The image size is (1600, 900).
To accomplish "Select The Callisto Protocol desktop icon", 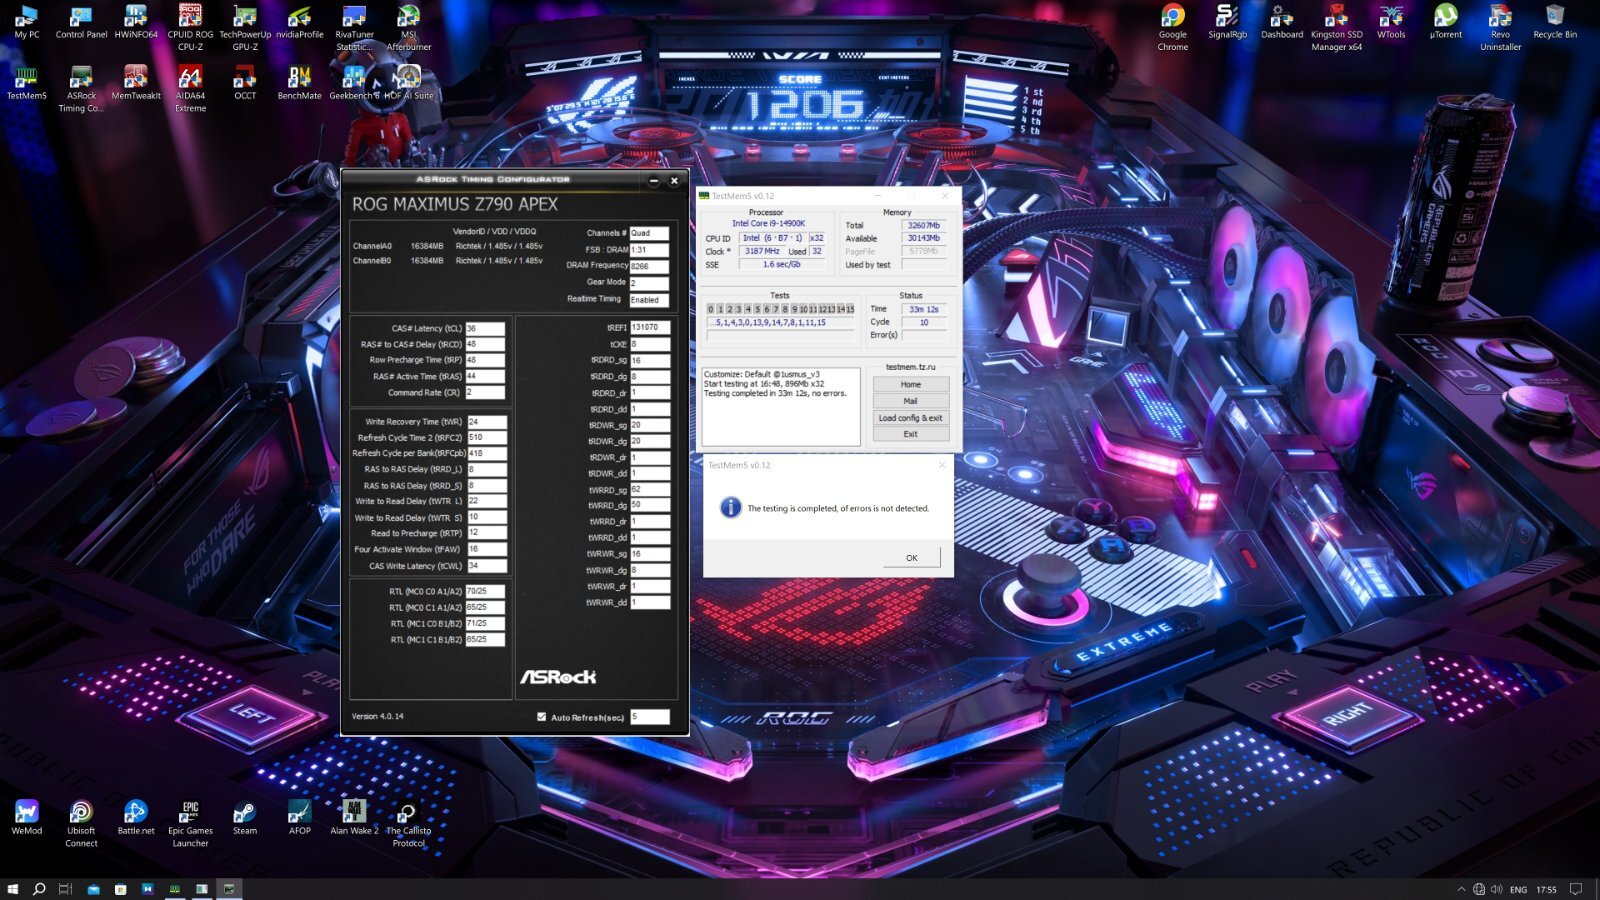I will coord(408,824).
